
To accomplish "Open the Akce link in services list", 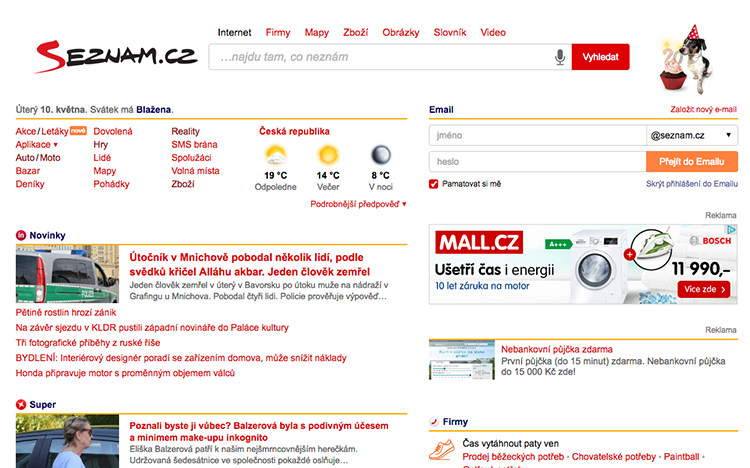I will tap(26, 131).
